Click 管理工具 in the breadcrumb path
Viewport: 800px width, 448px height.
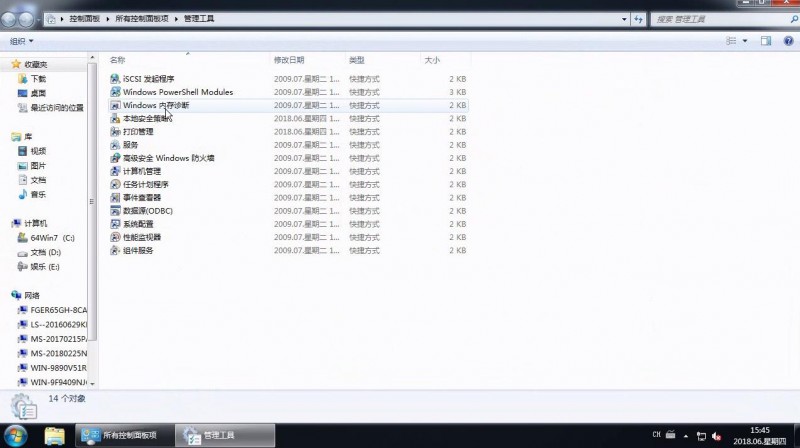coord(199,19)
